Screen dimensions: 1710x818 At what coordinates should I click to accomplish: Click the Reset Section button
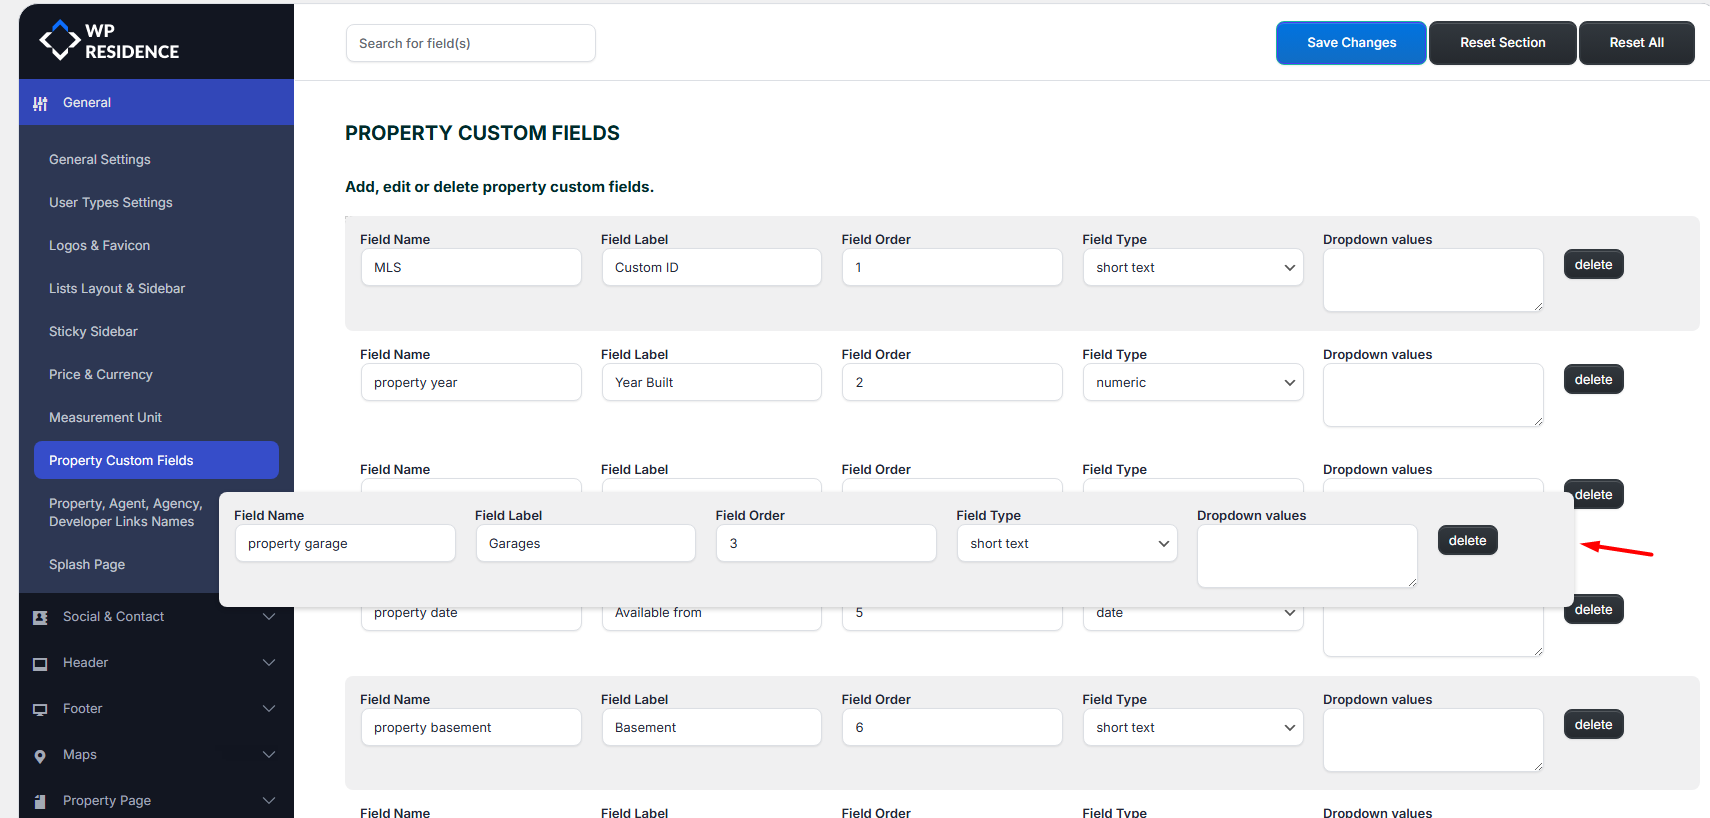click(1502, 43)
